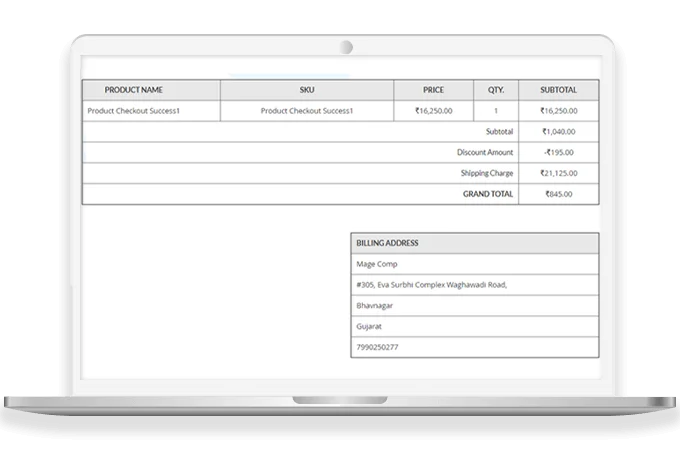680x450 pixels.
Task: Click the Subtotal amount ₹1,040.00
Action: (x=558, y=132)
